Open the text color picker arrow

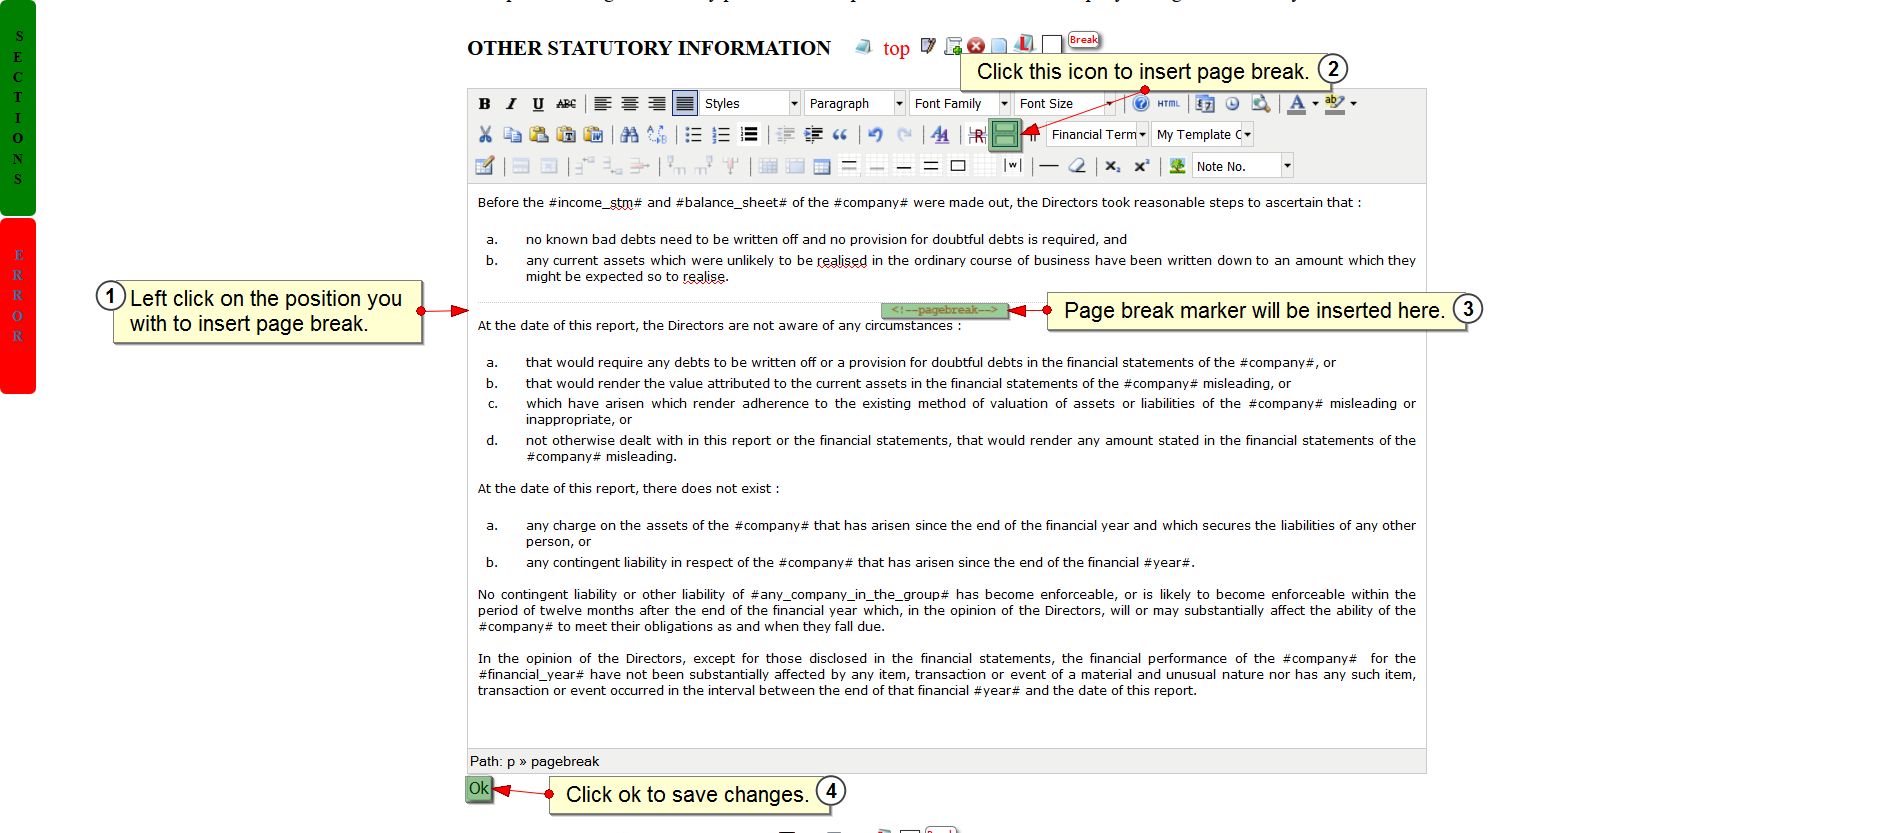point(1315,104)
